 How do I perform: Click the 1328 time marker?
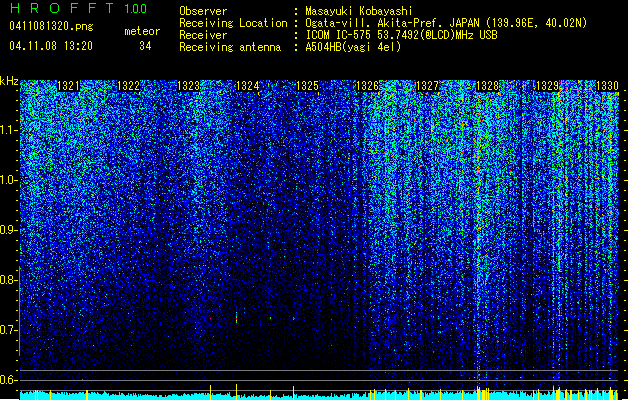coord(487,86)
